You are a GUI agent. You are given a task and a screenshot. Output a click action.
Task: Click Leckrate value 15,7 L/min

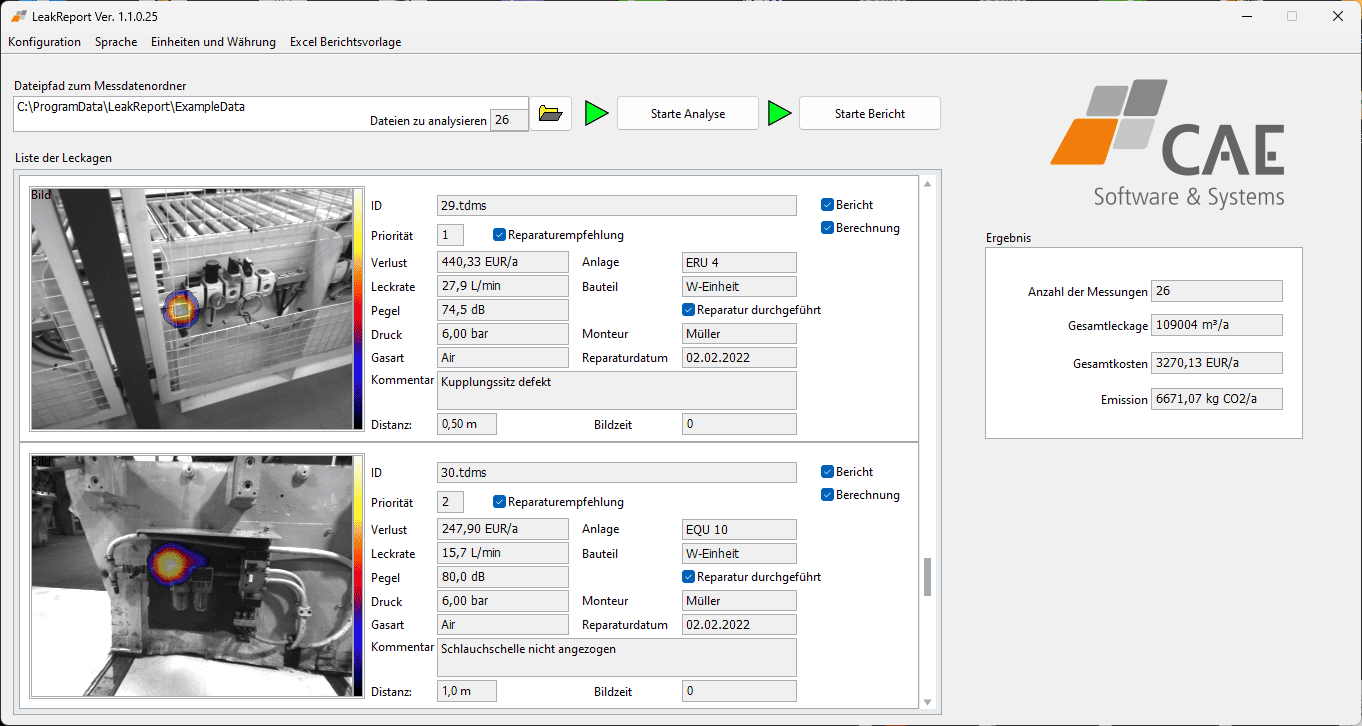[502, 553]
